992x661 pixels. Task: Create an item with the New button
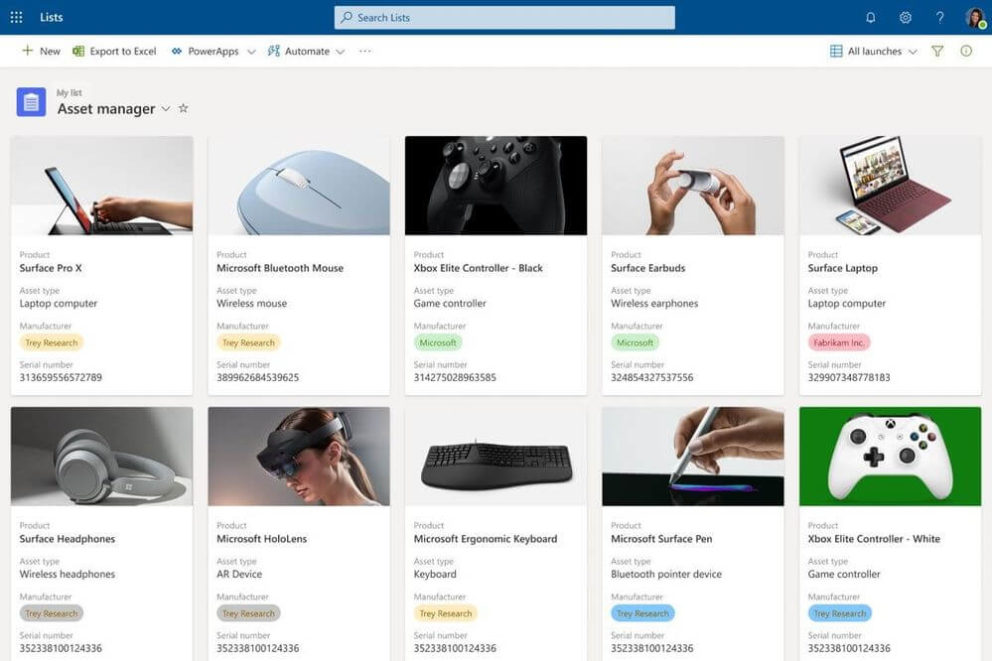click(40, 51)
